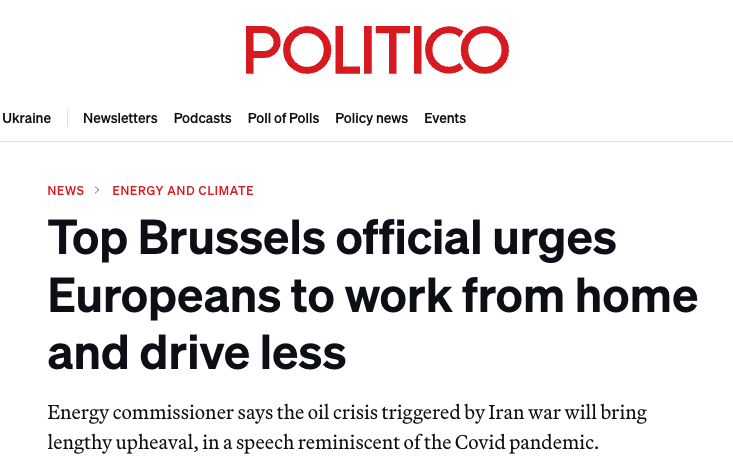Click the red NEWS breadcrumb link
Image resolution: width=733 pixels, height=469 pixels.
point(66,190)
